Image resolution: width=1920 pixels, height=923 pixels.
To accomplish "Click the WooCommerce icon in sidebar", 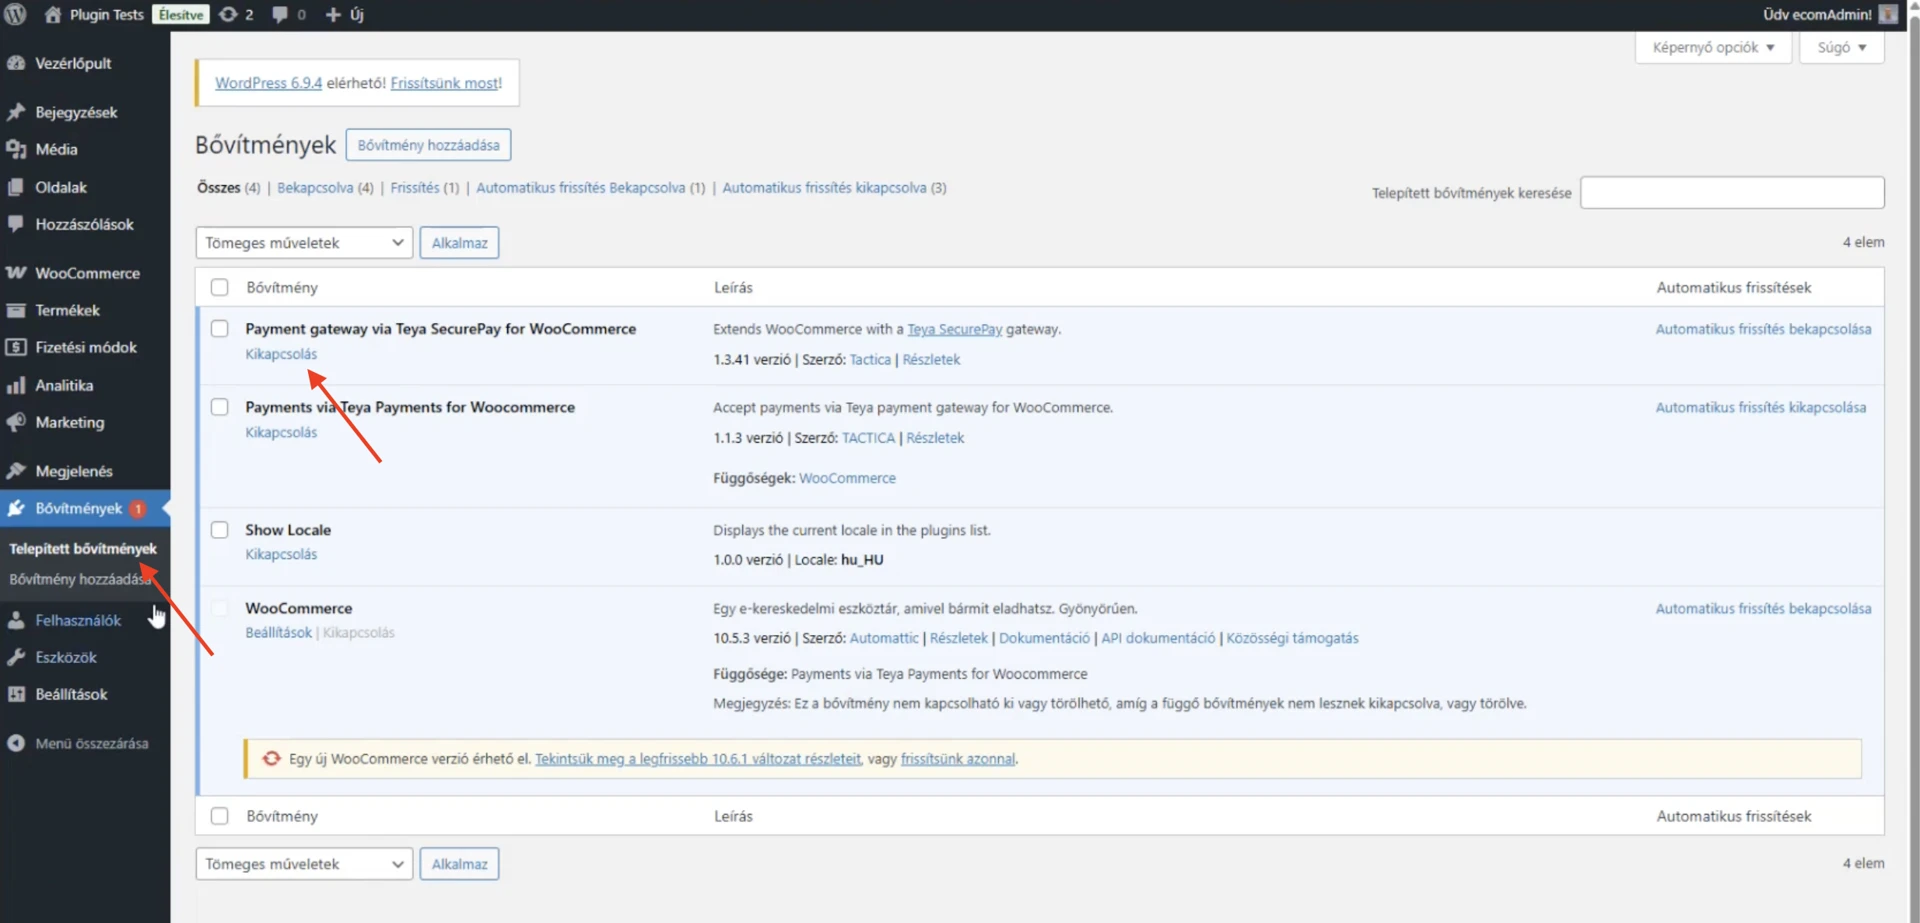I will coord(16,273).
